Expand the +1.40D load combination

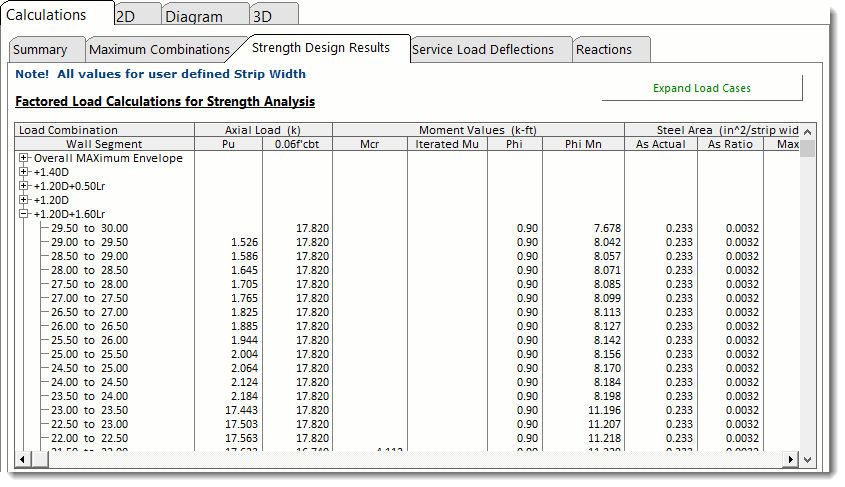pos(24,172)
